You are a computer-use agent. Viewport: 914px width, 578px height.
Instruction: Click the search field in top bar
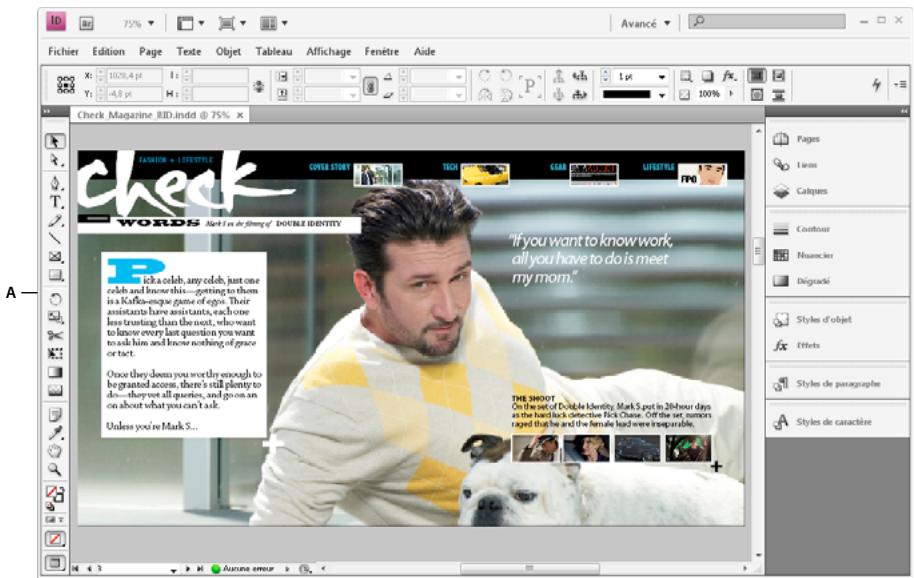click(767, 22)
